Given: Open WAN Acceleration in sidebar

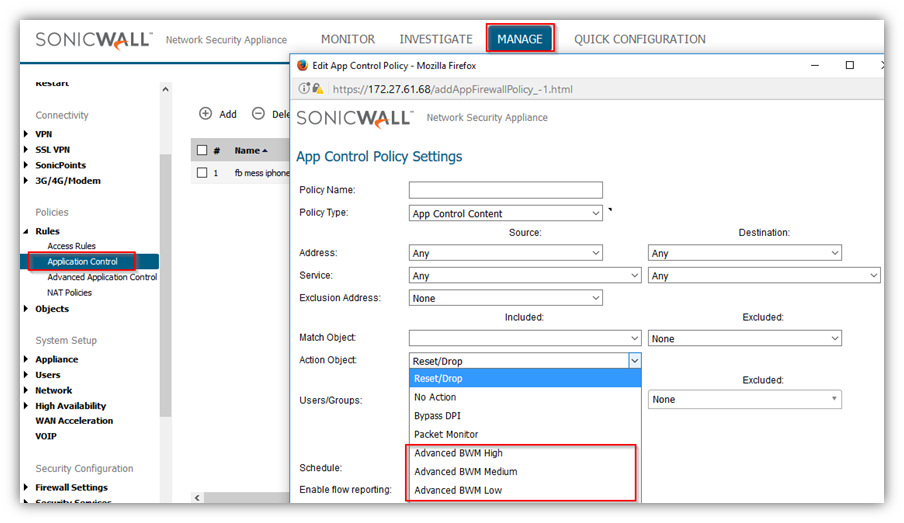Looking at the screenshot, I should (x=74, y=420).
